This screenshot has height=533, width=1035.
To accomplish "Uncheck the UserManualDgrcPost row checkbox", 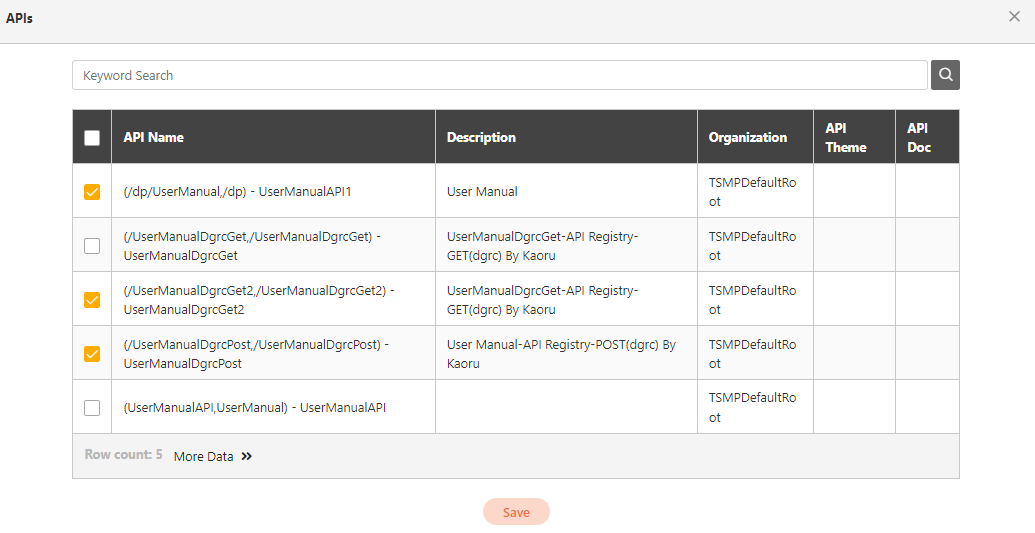I will point(92,354).
